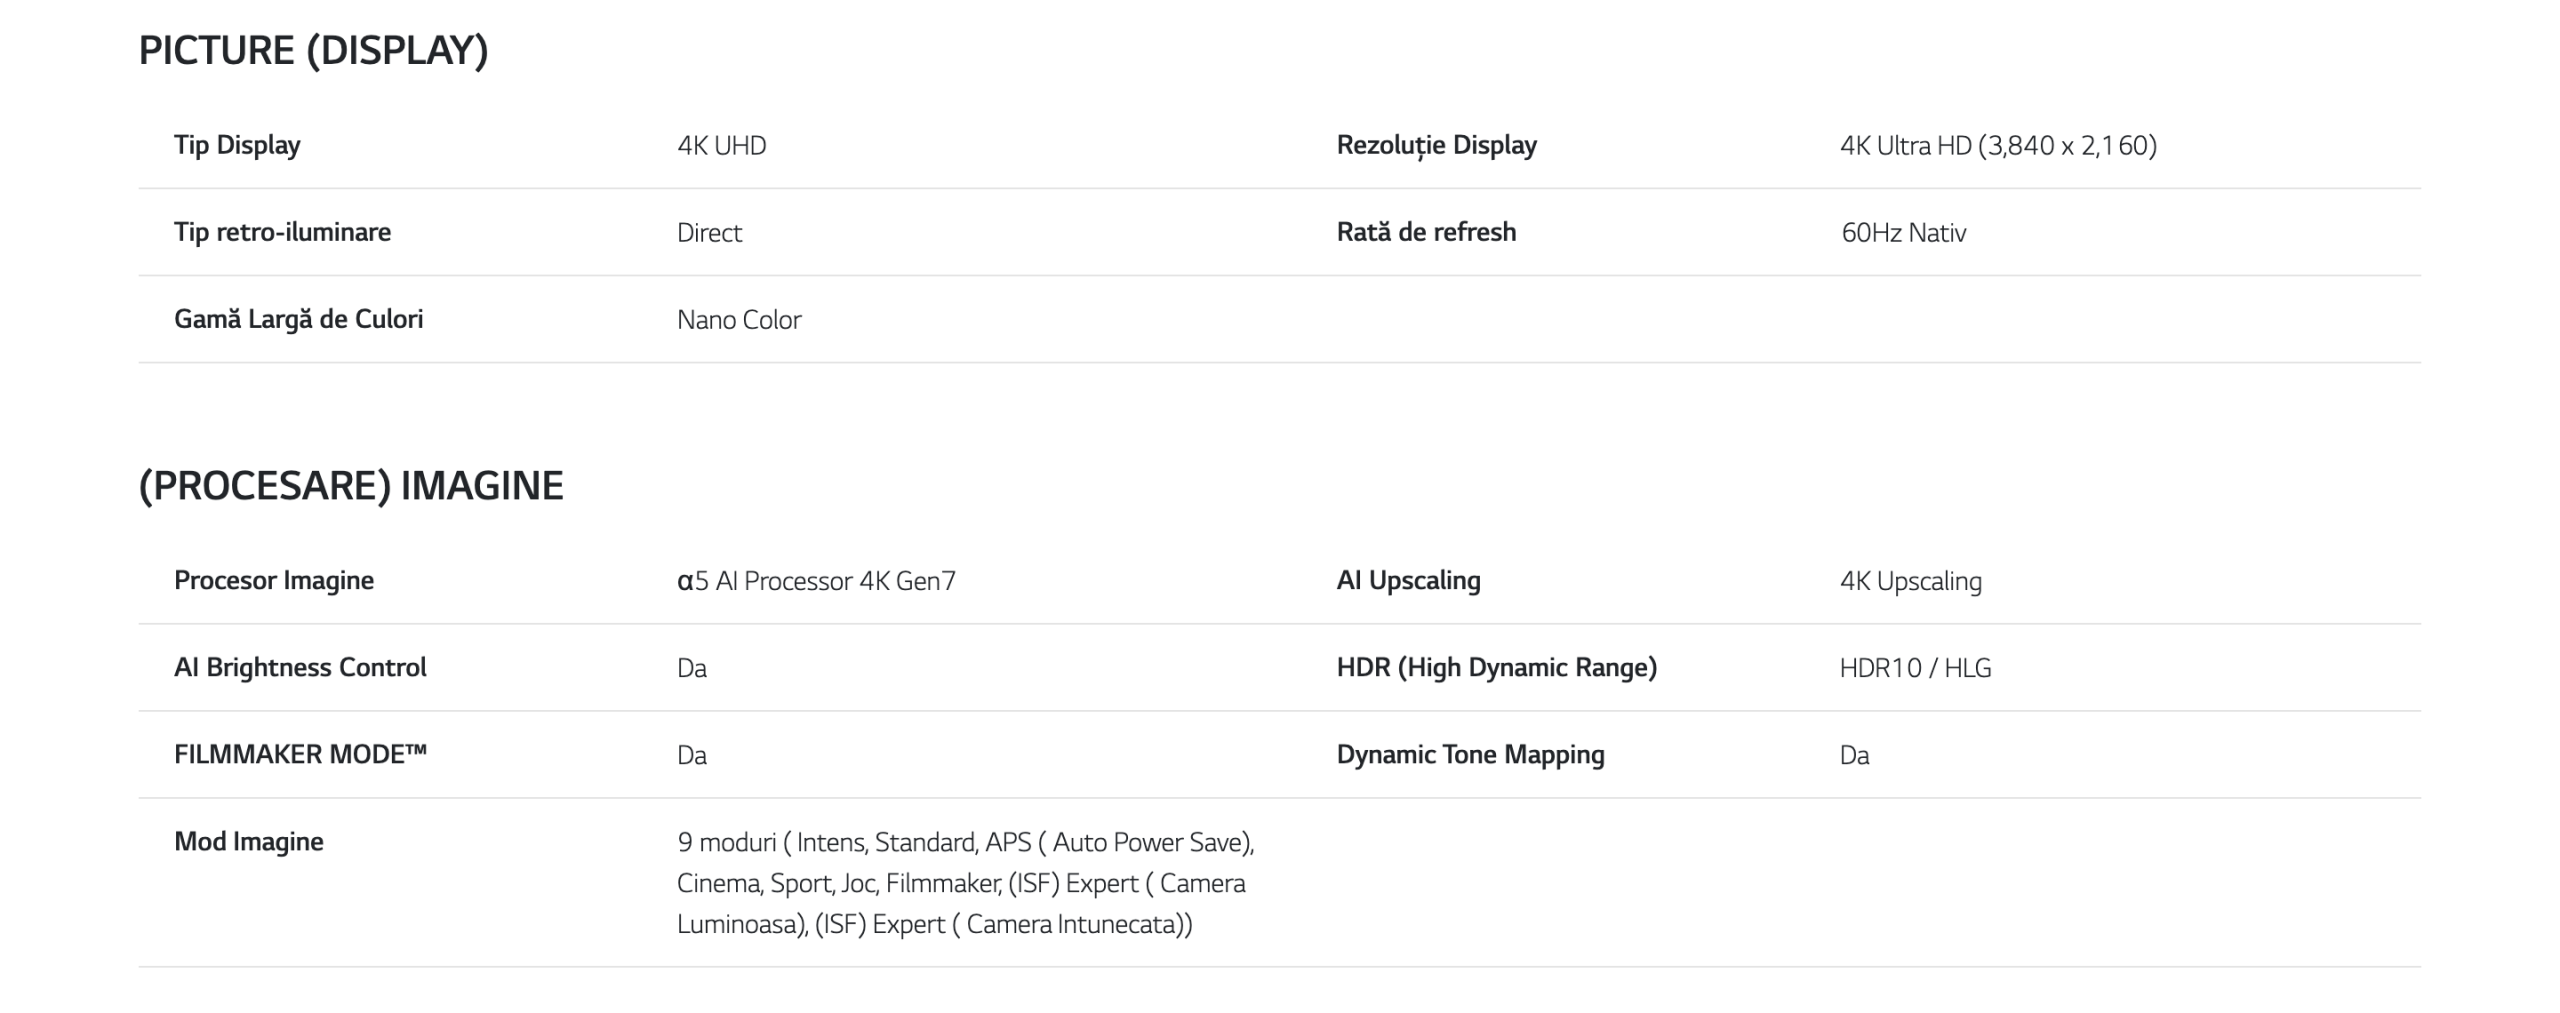
Task: Select the Tip Display label
Action: point(237,145)
